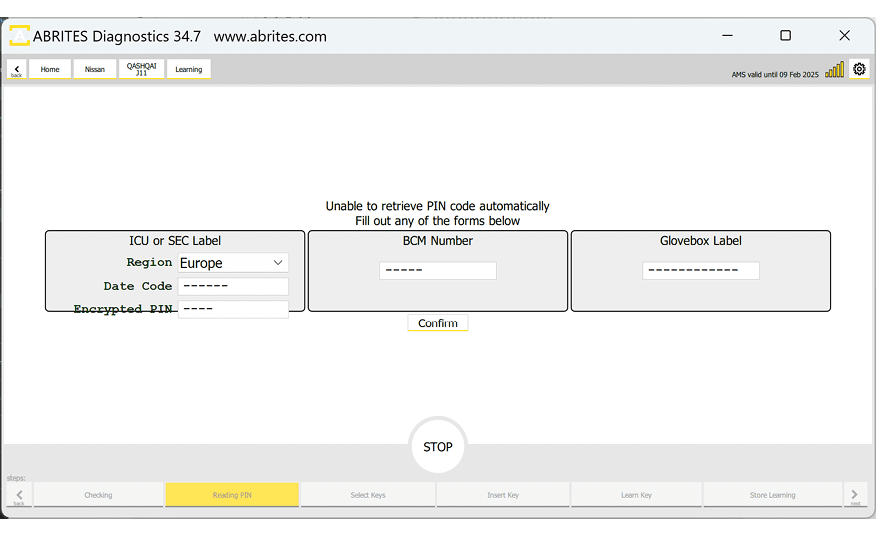Click the steps next arrow at bottom right
The height and width of the screenshot is (536, 876).
click(x=855, y=495)
